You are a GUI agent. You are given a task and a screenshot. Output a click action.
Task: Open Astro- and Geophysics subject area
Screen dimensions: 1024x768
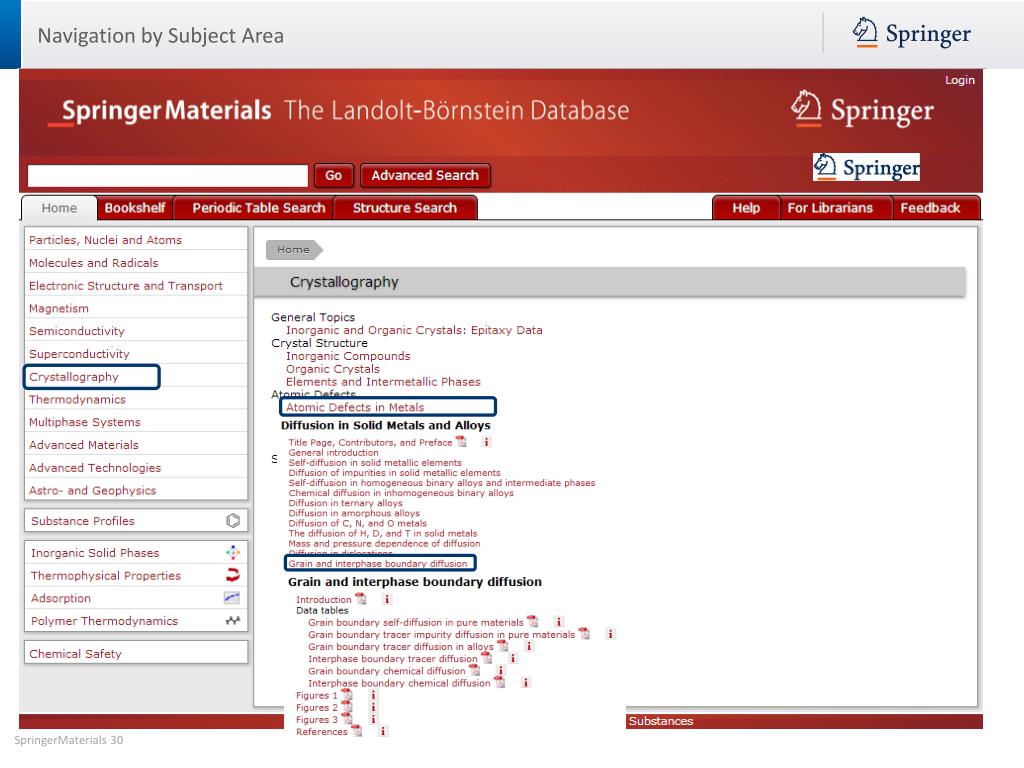coord(92,490)
